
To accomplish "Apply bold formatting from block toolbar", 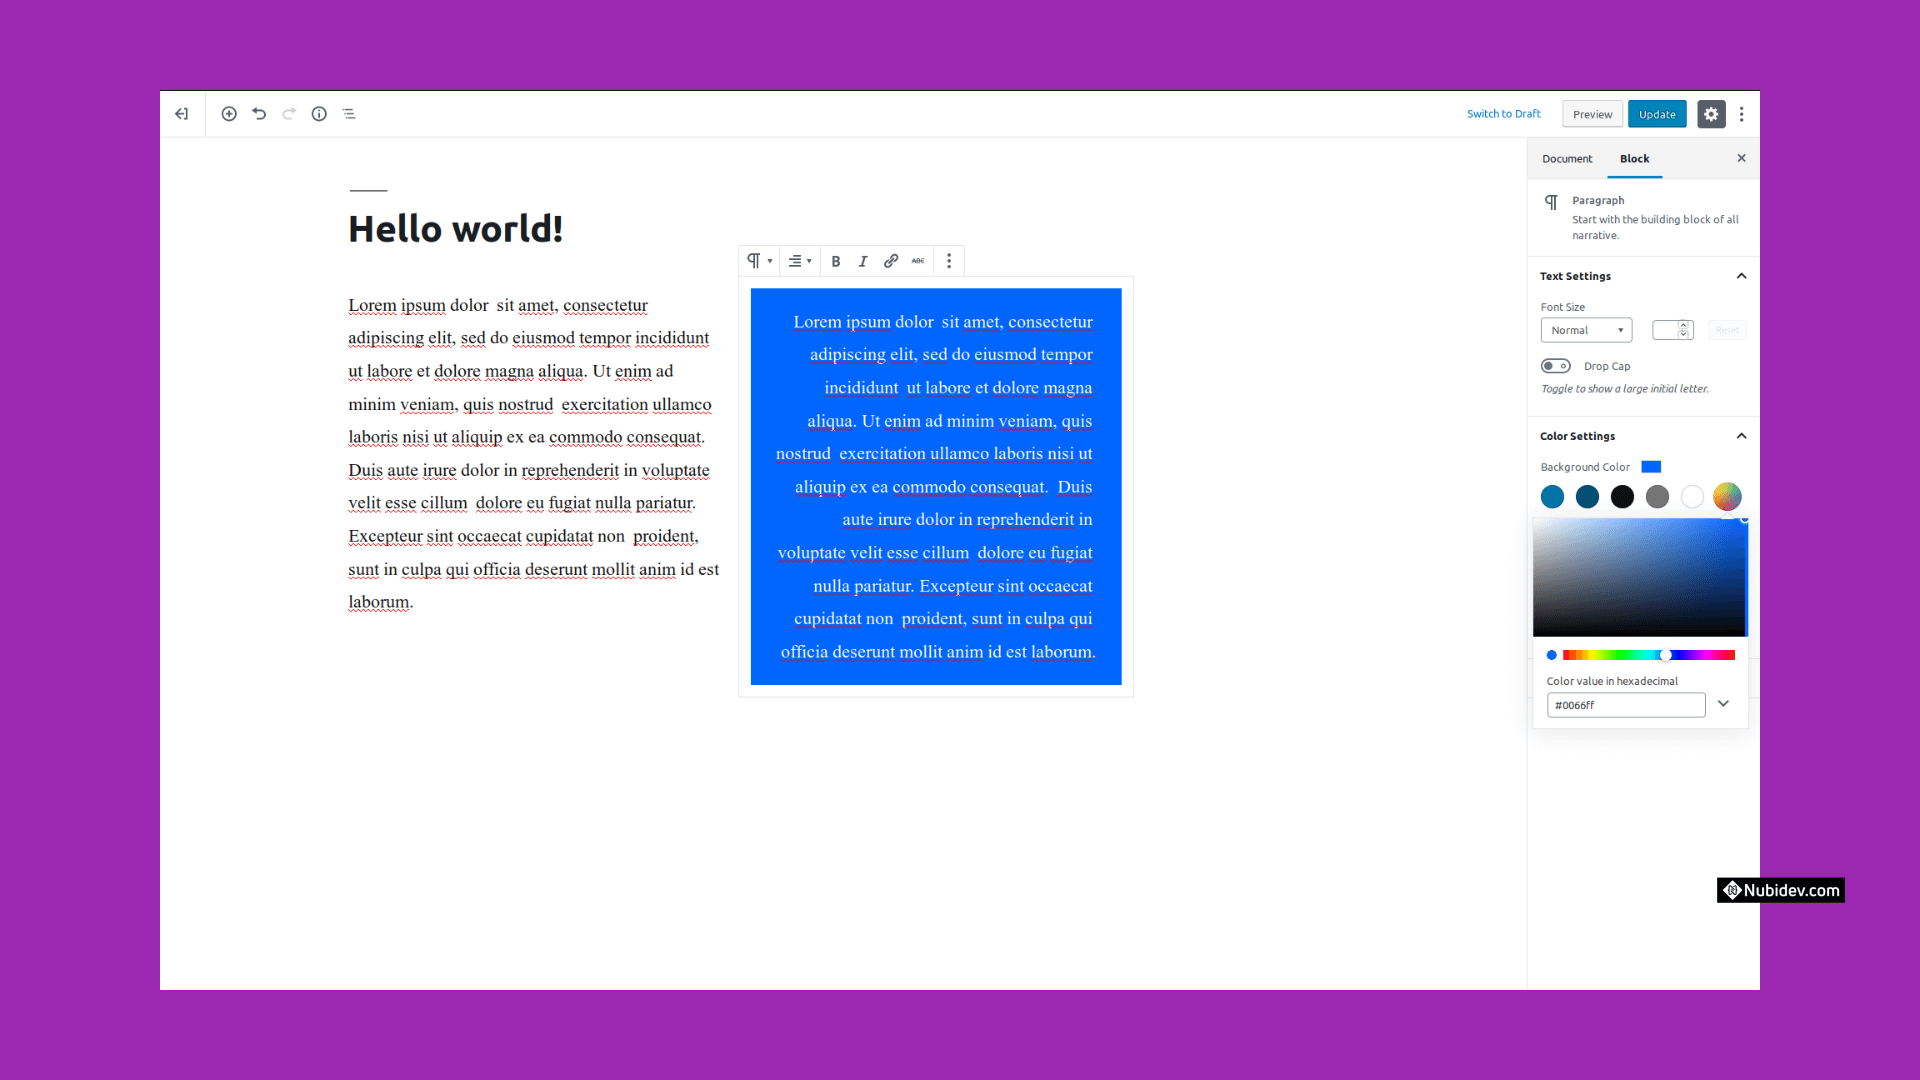I will pyautogui.click(x=836, y=261).
